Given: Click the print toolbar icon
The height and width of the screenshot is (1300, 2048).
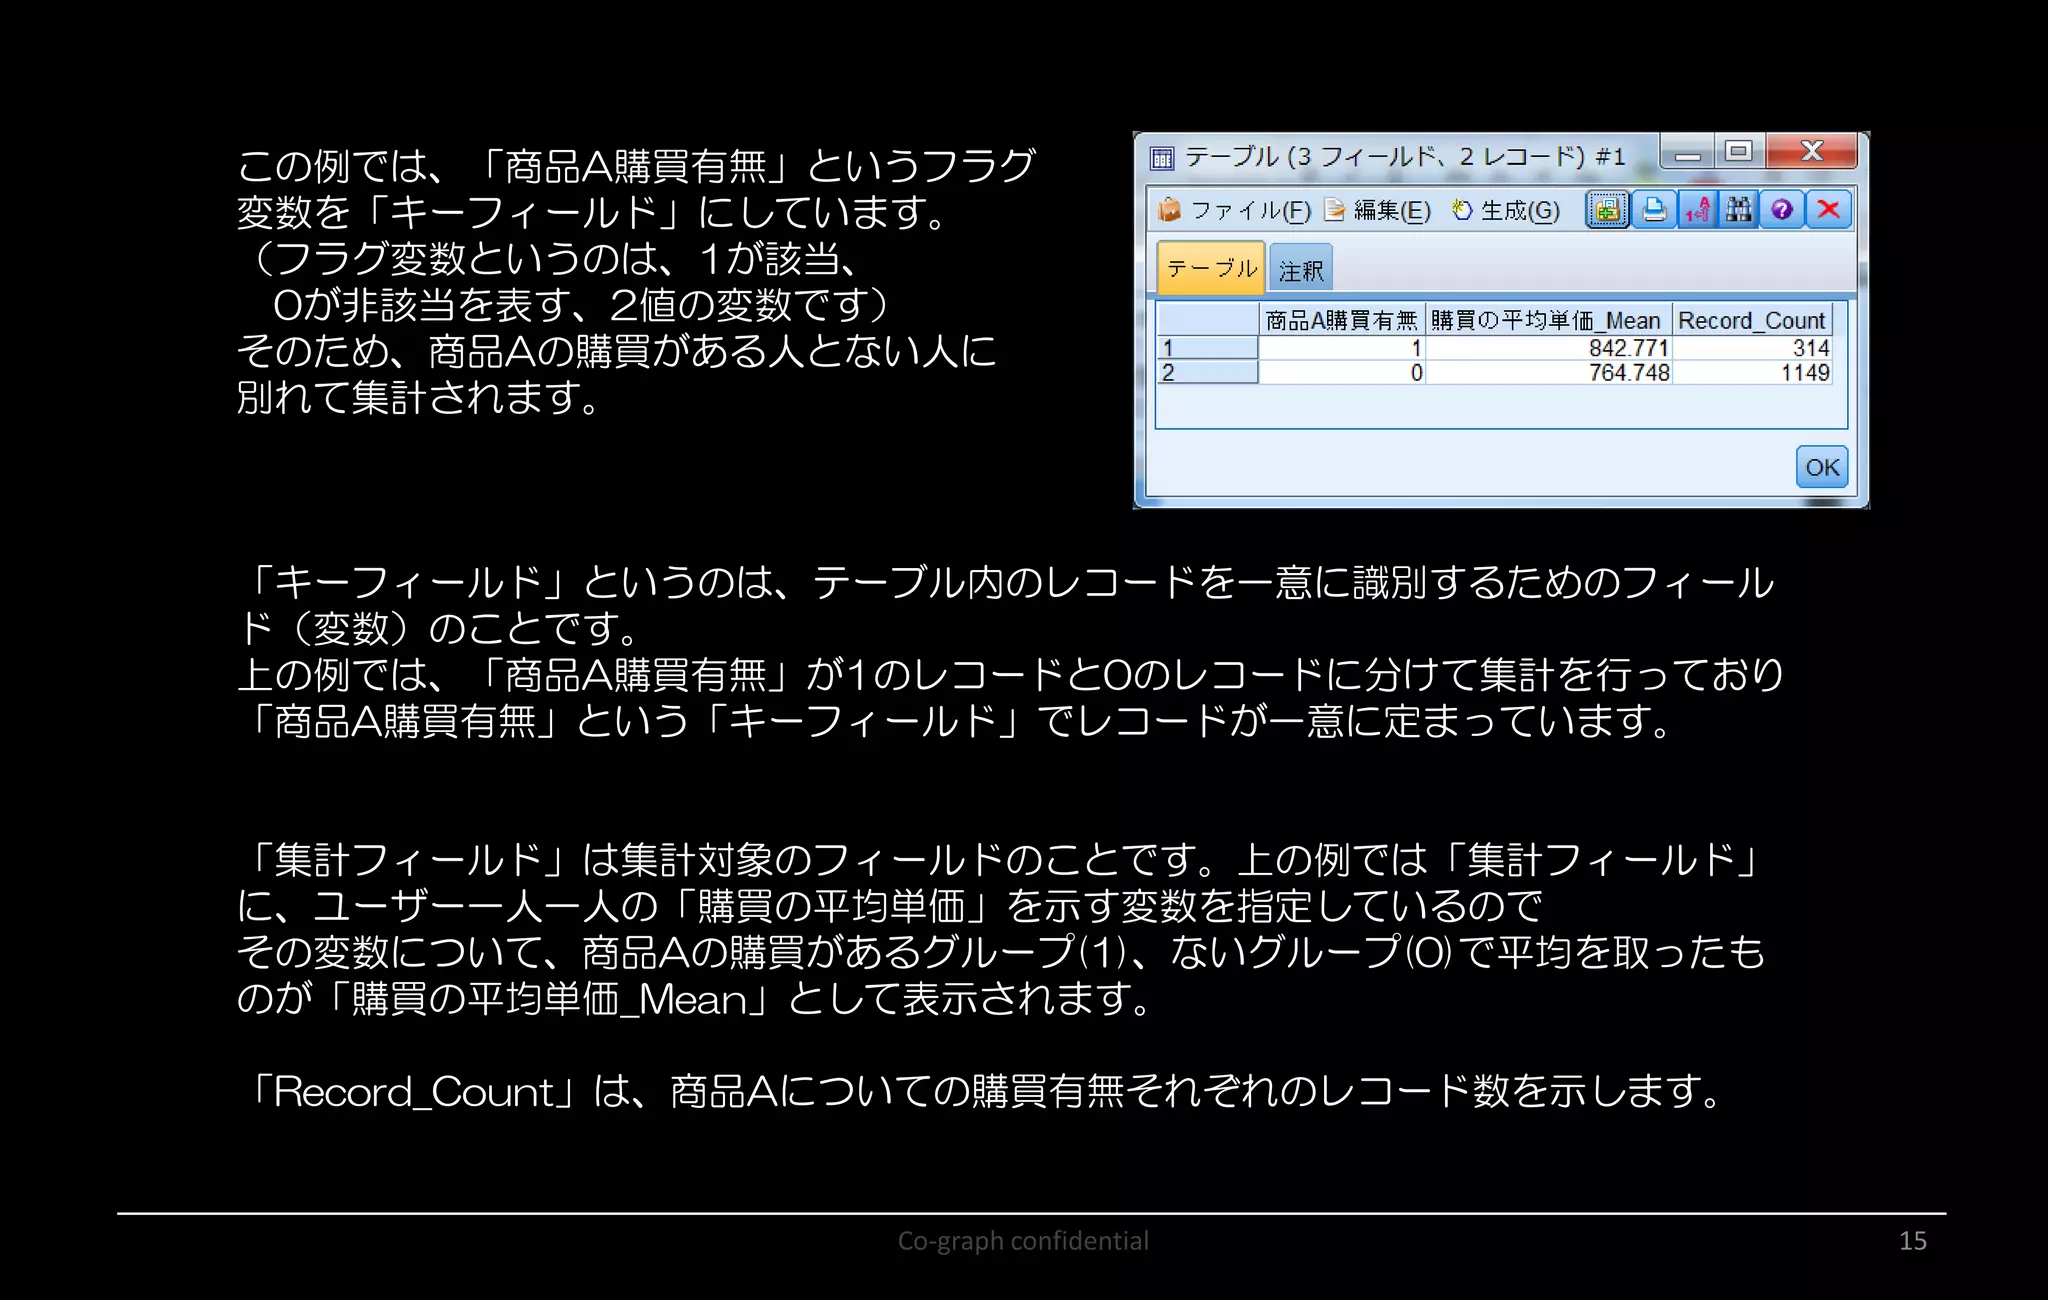Looking at the screenshot, I should (1654, 210).
